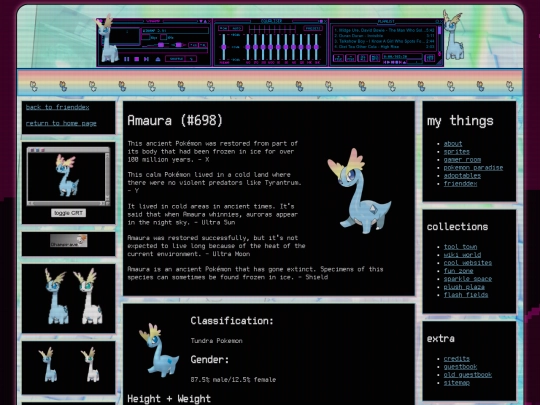The height and width of the screenshot is (405, 540).
Task: Open the credits link under extra
Action: [x=457, y=359]
